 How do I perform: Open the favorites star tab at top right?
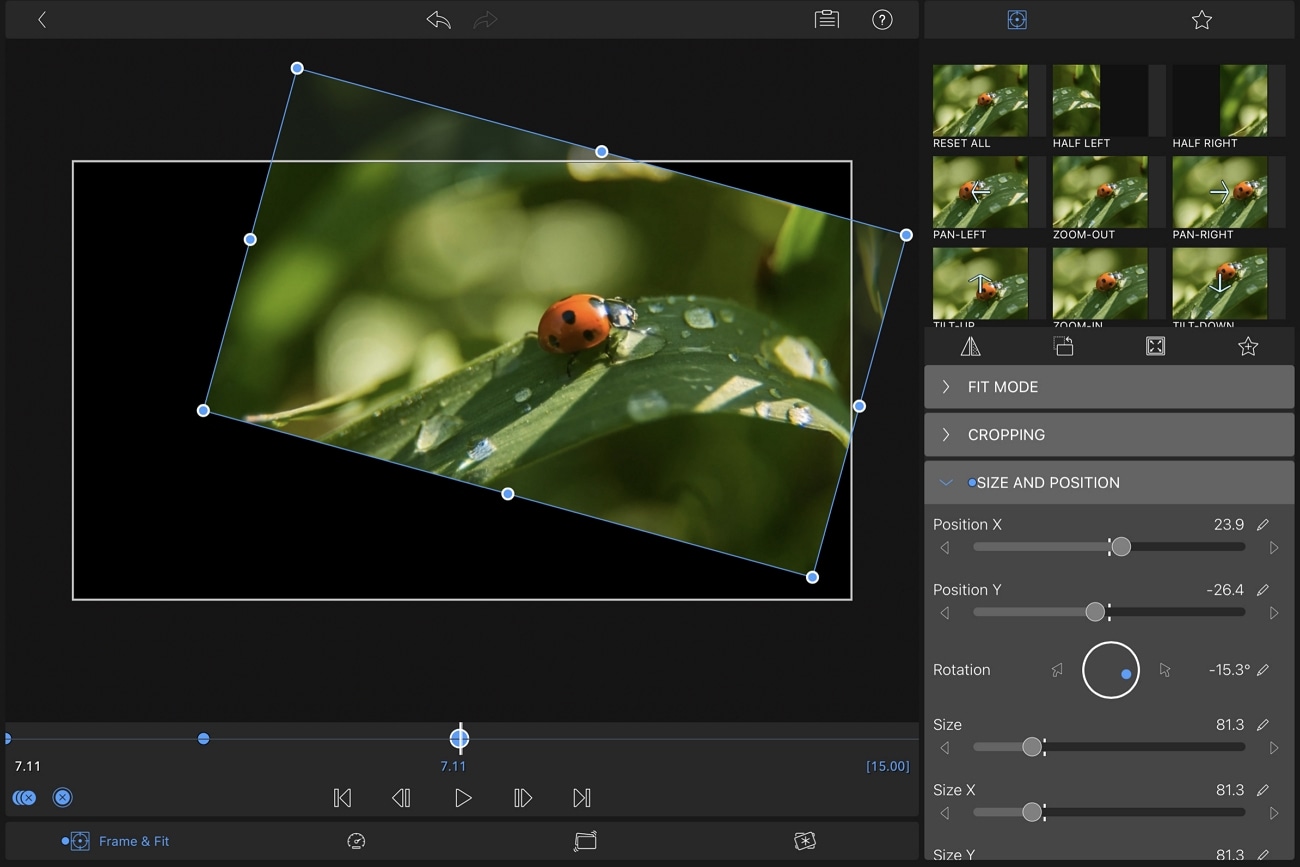pos(1202,20)
